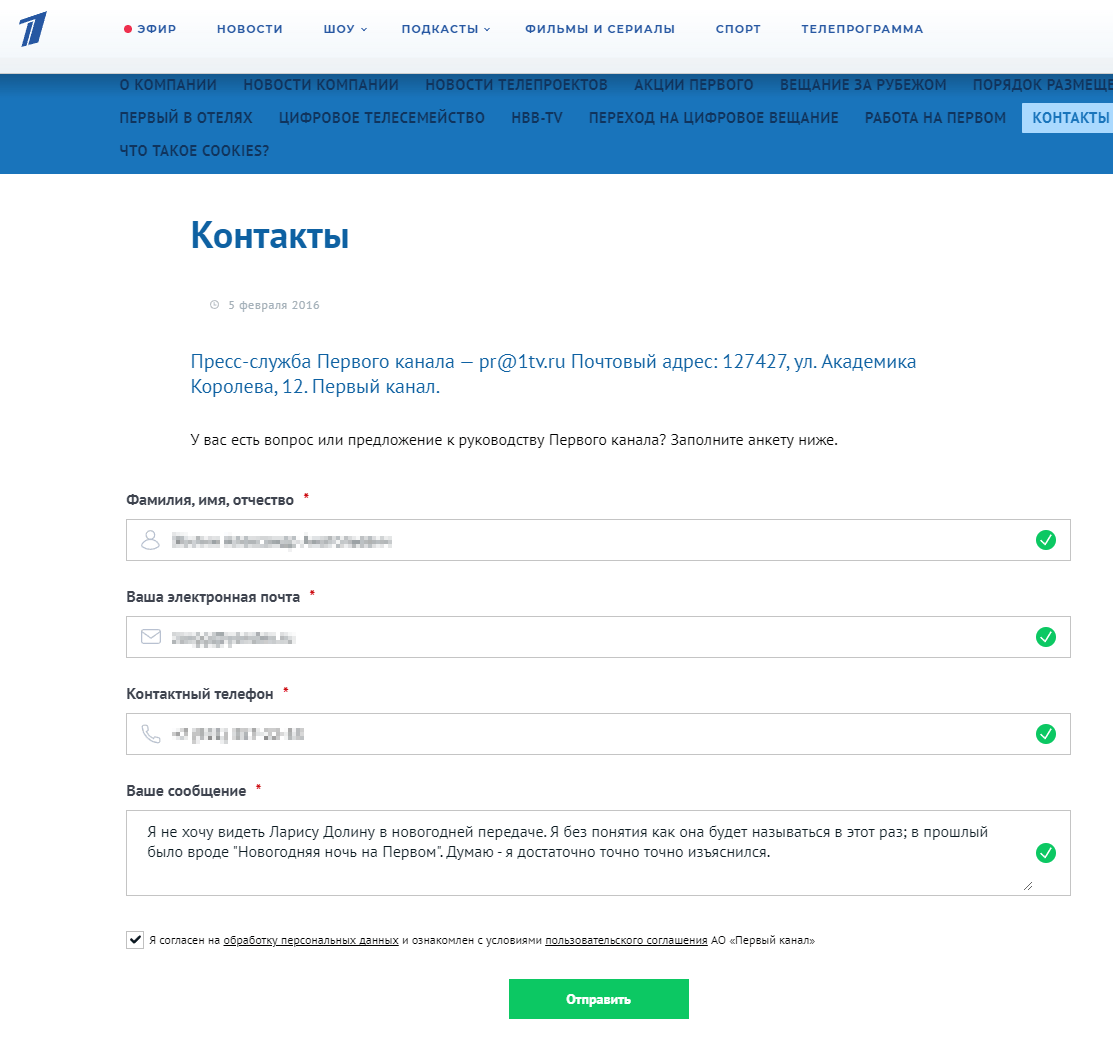Go to НОВОСТИ section
Screen dimensions: 1113x1054
[x=250, y=29]
